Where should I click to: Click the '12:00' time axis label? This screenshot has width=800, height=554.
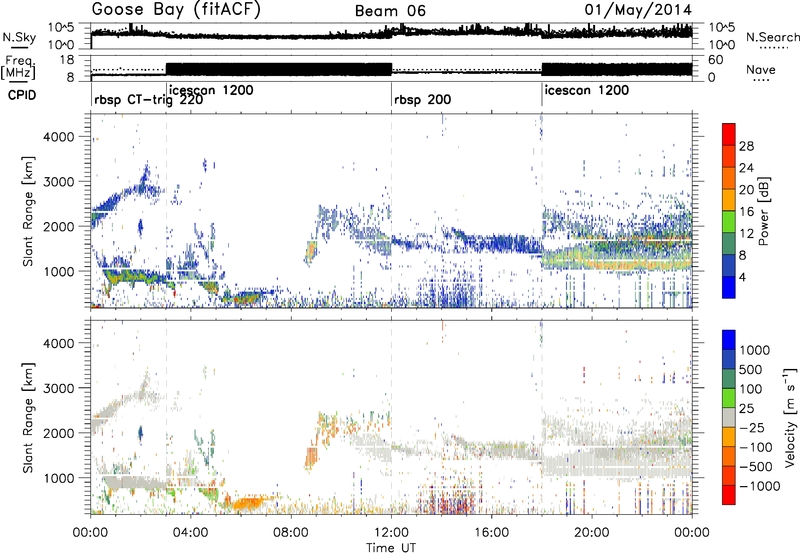tap(391, 532)
